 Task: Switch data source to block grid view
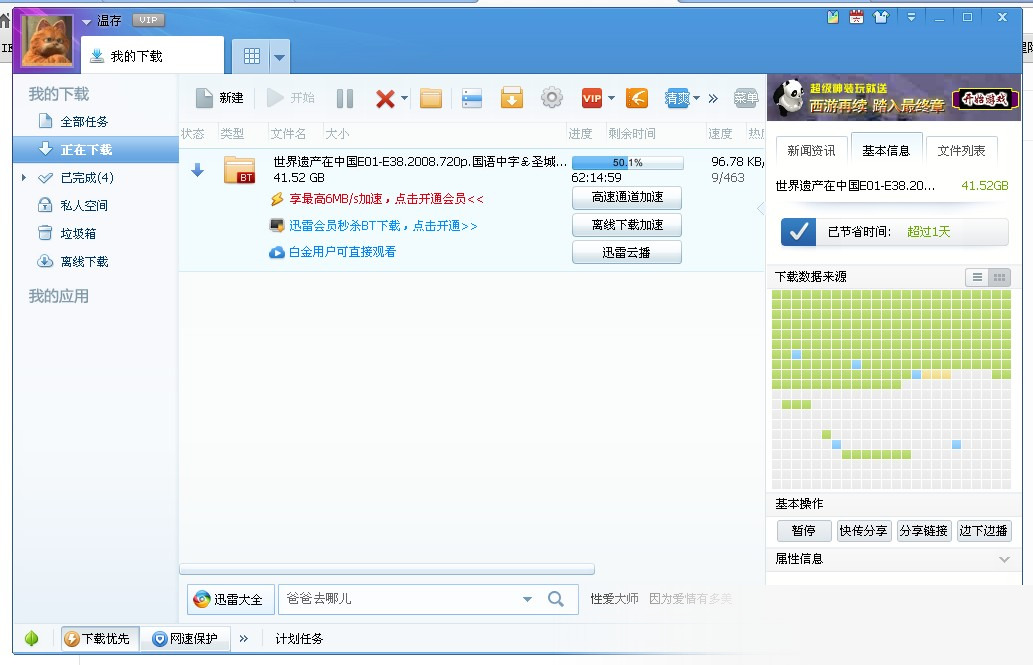click(999, 277)
